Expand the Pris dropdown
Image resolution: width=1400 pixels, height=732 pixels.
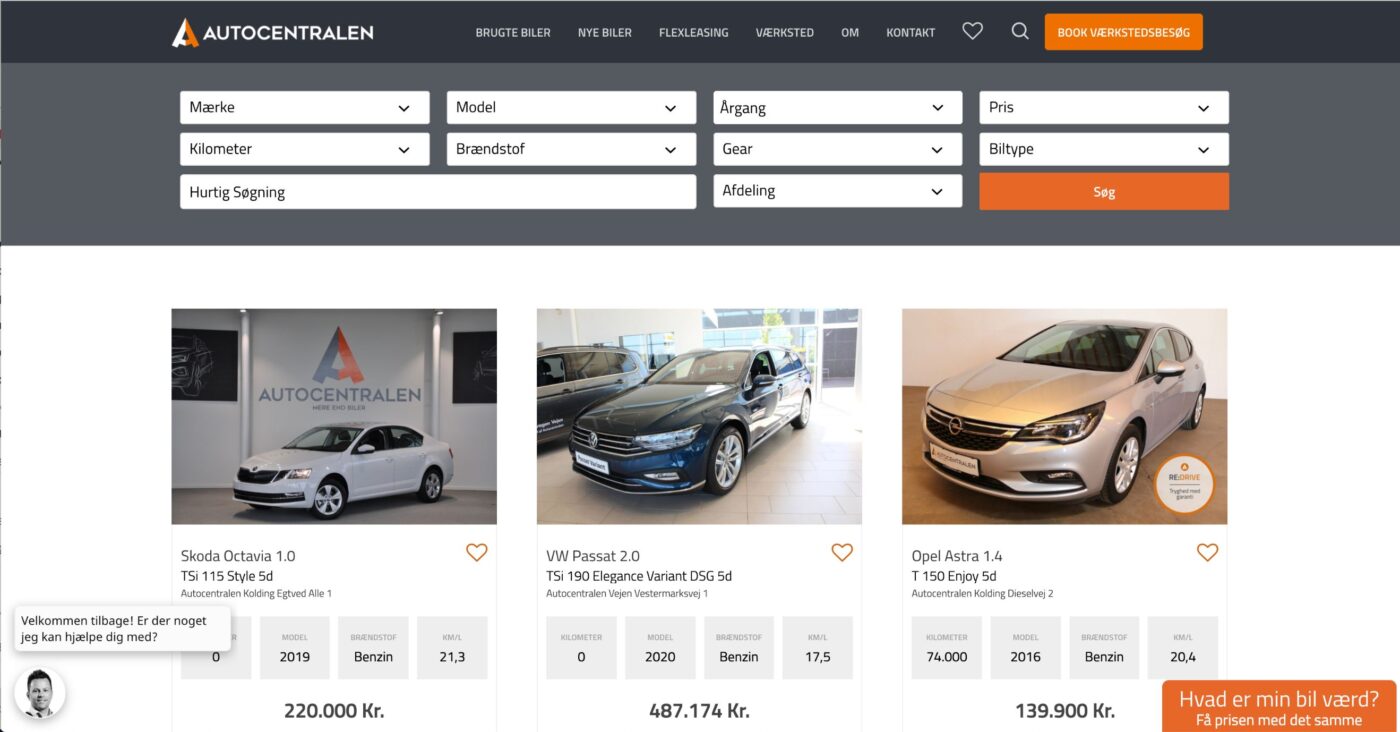point(1103,108)
